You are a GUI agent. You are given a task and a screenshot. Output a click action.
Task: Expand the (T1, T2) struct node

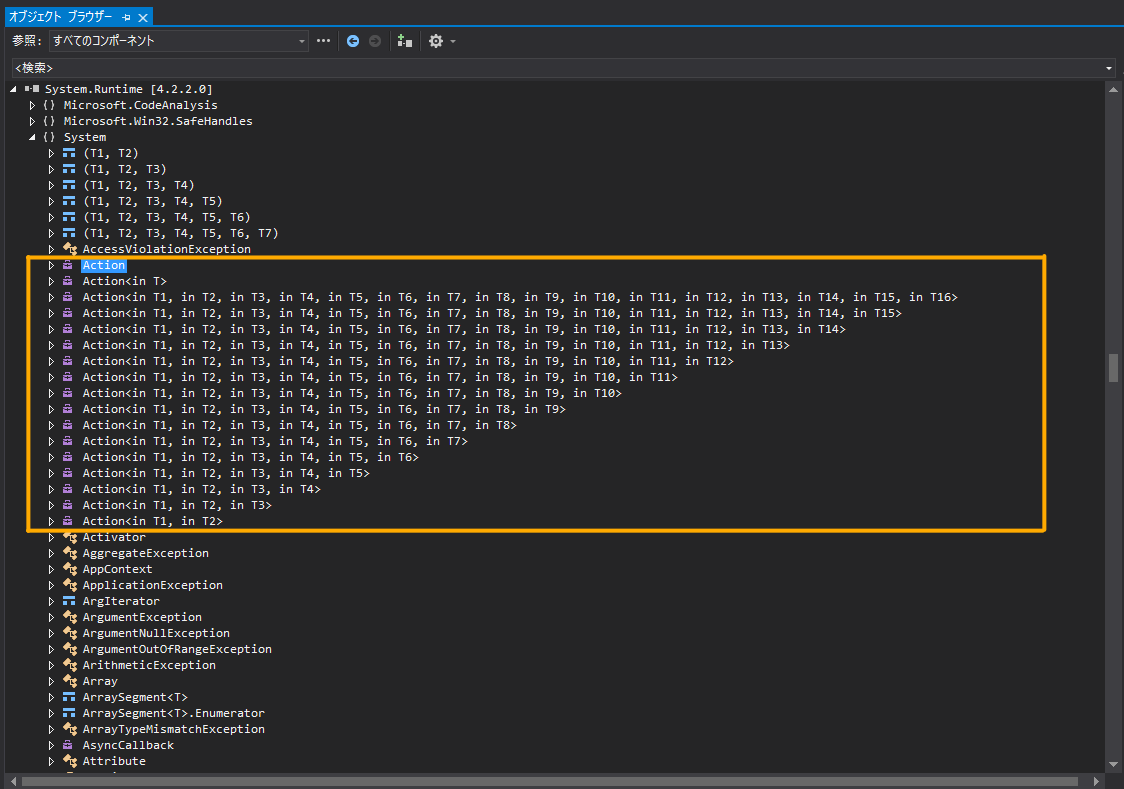pyautogui.click(x=51, y=153)
